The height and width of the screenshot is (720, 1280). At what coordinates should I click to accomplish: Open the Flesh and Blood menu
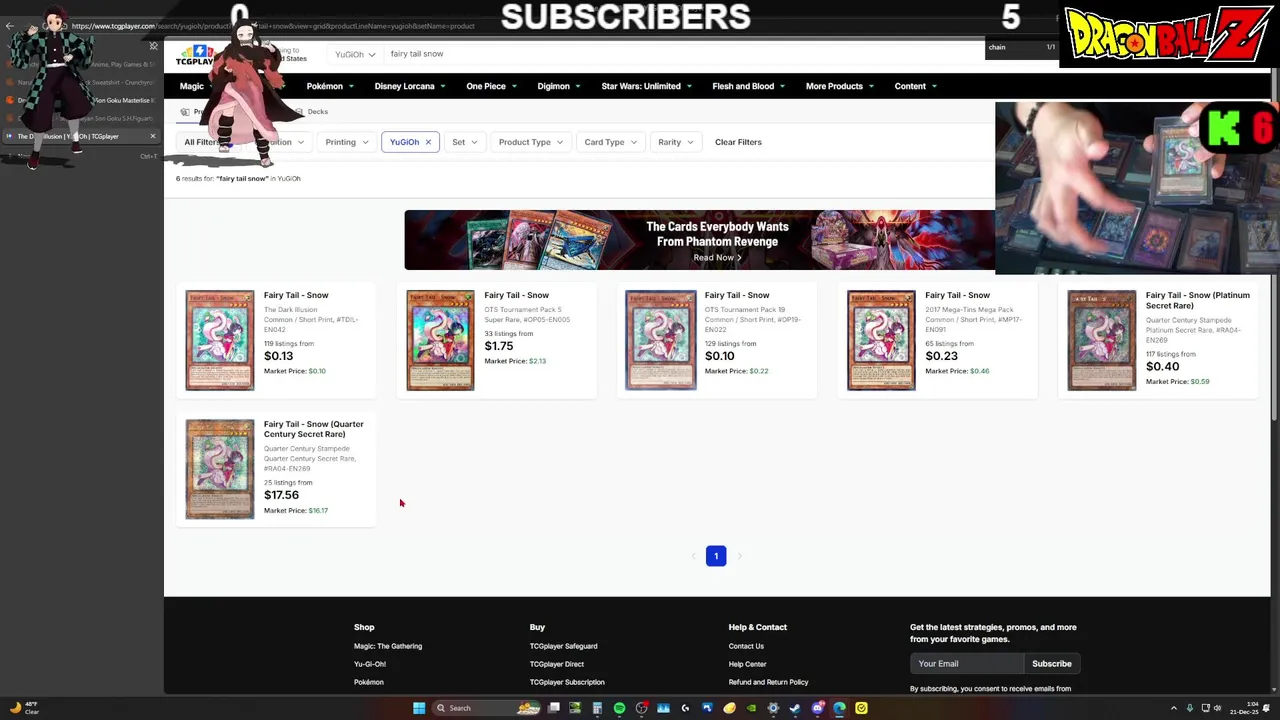748,86
